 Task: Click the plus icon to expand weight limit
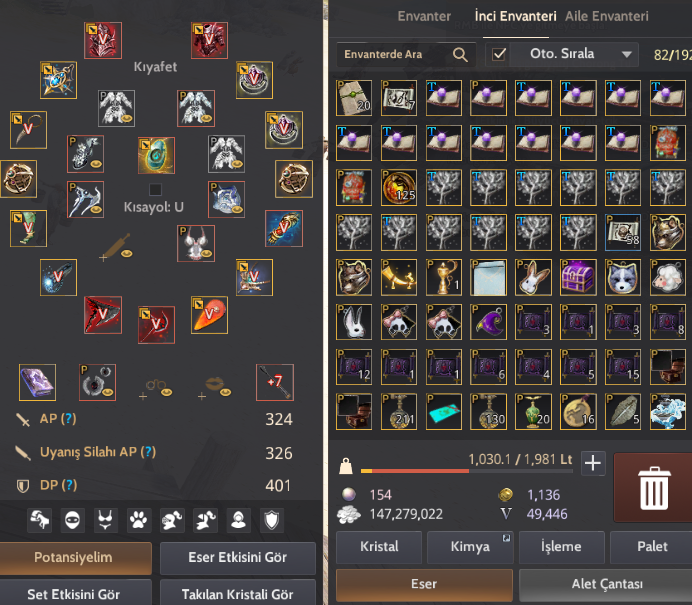(593, 463)
